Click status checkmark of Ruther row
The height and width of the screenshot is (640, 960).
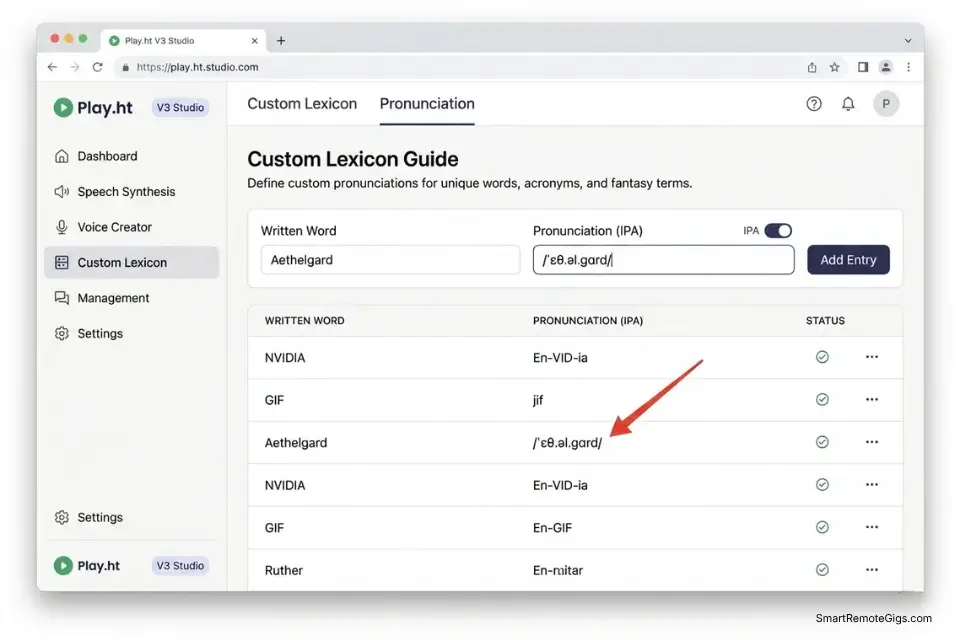(x=822, y=570)
